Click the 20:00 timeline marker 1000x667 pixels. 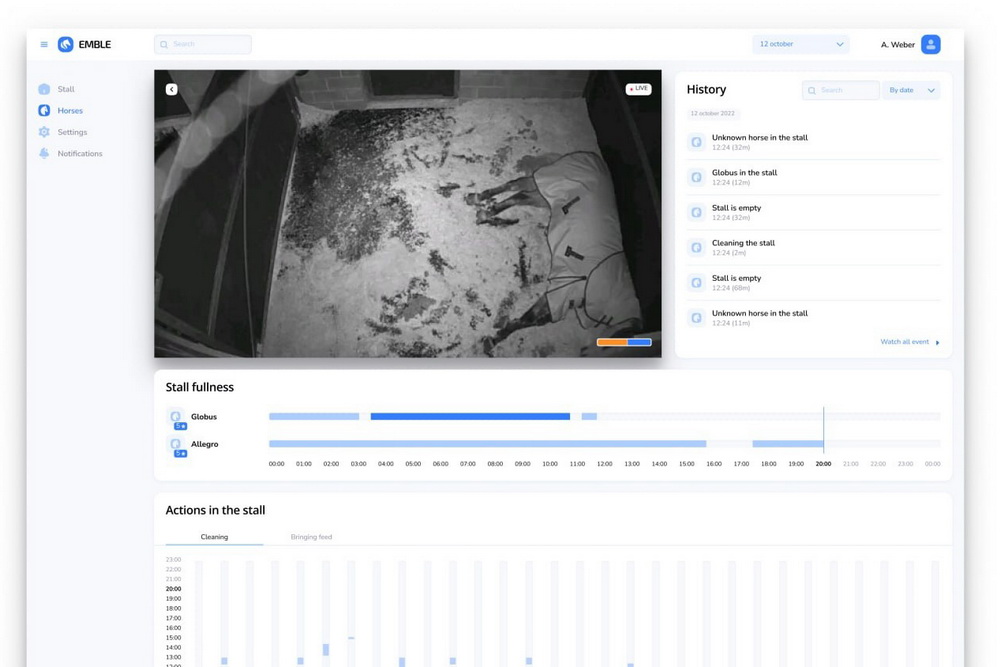coord(823,464)
